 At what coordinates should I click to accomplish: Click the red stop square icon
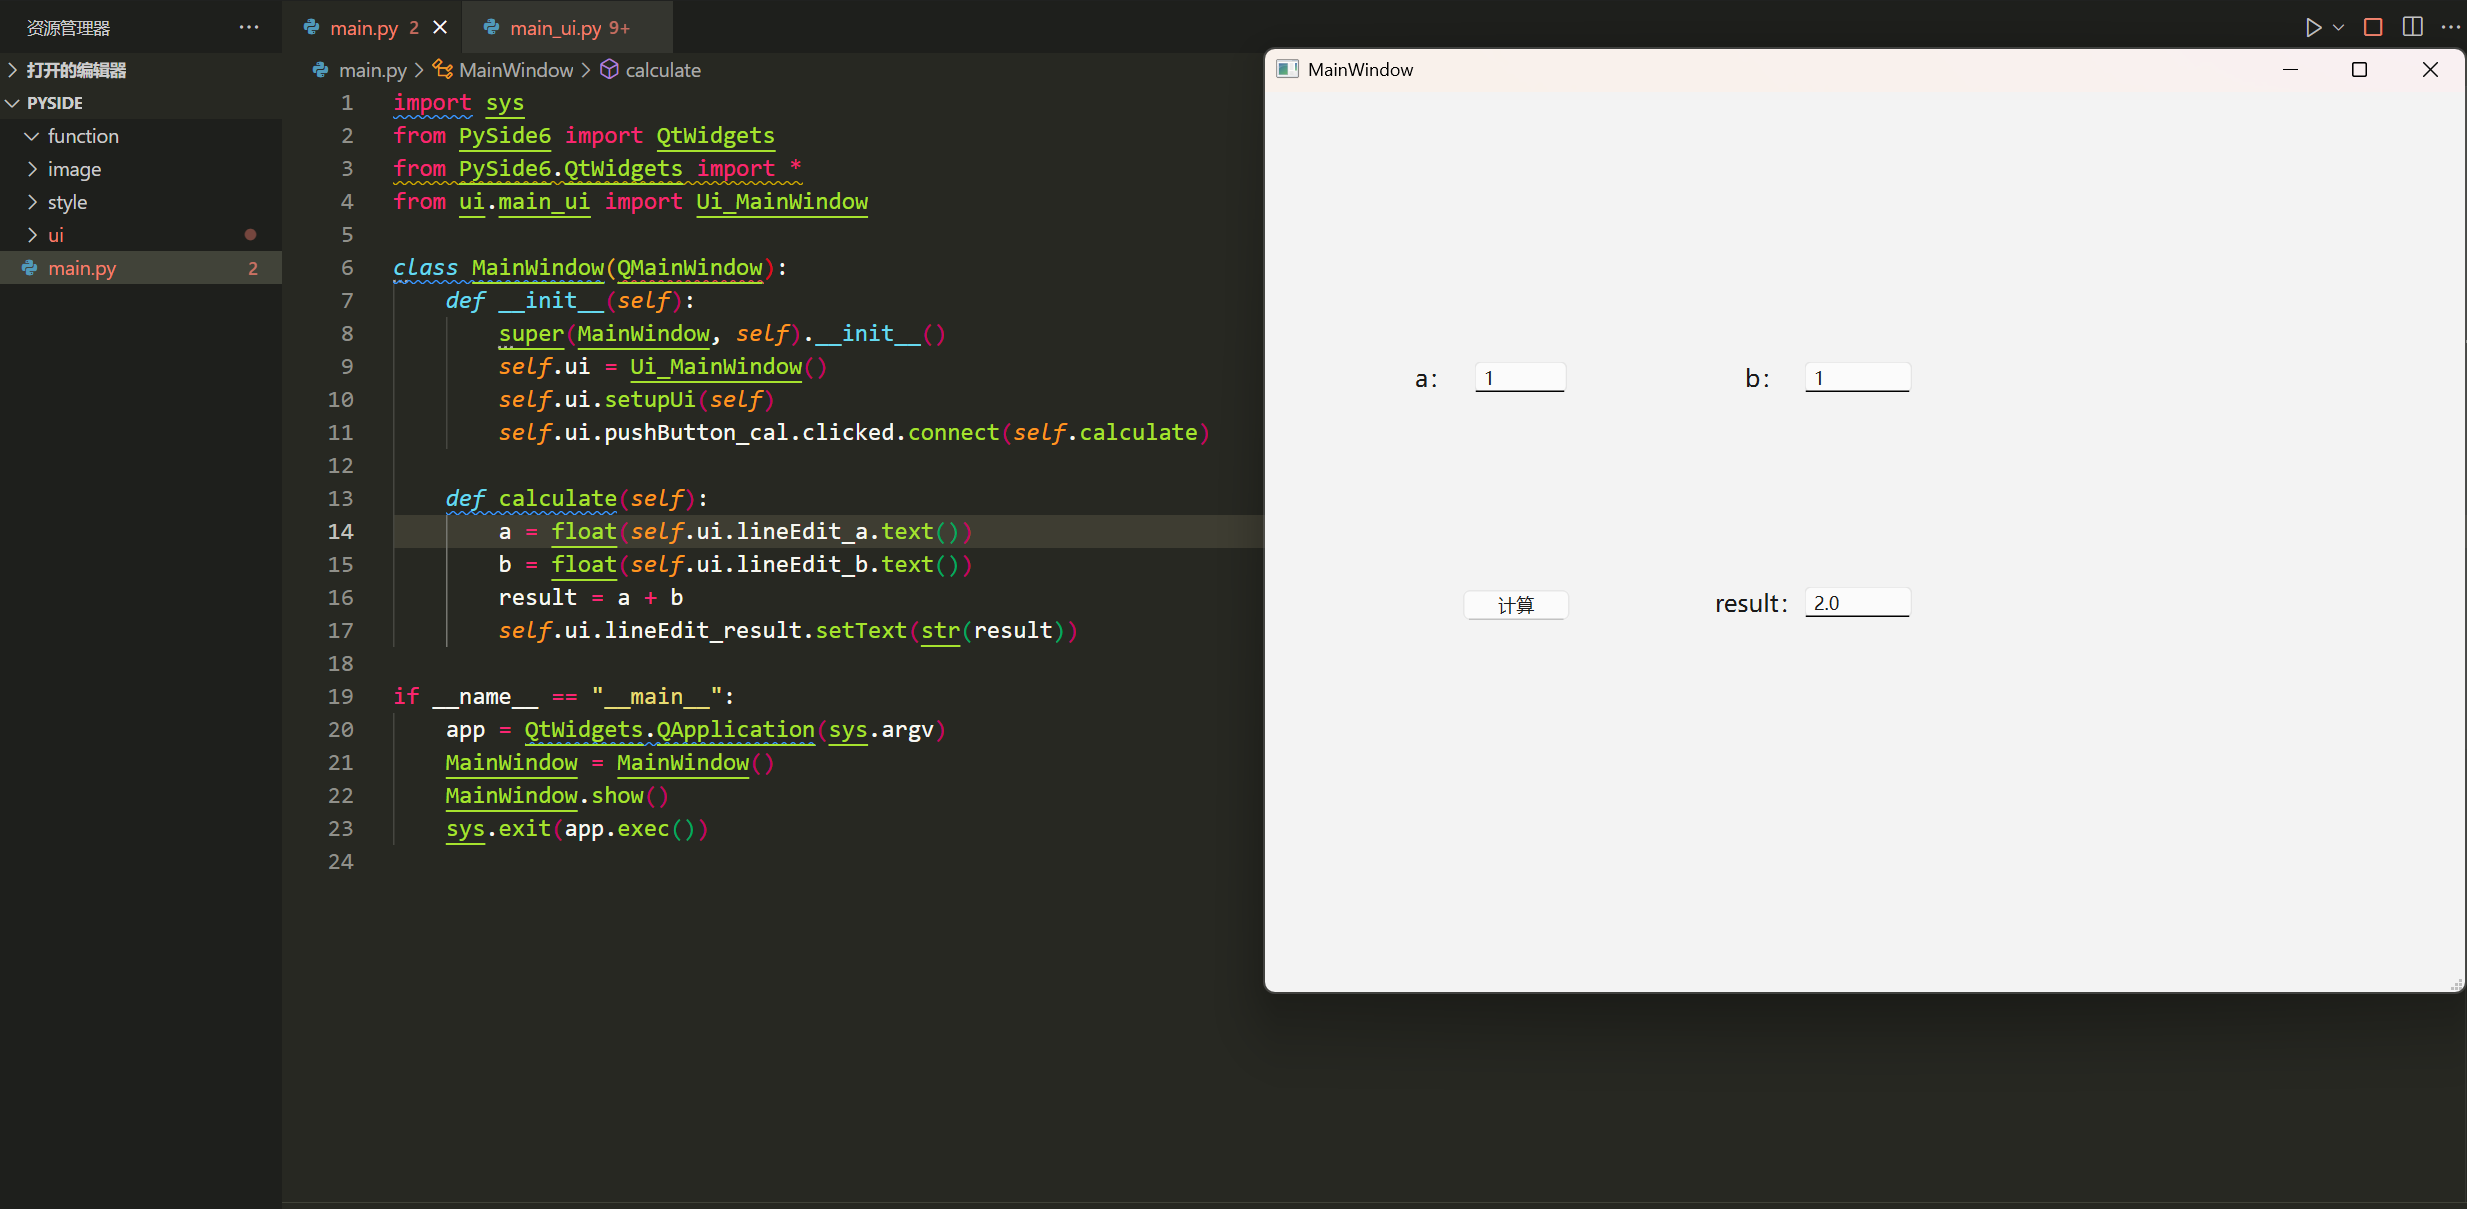[2372, 27]
